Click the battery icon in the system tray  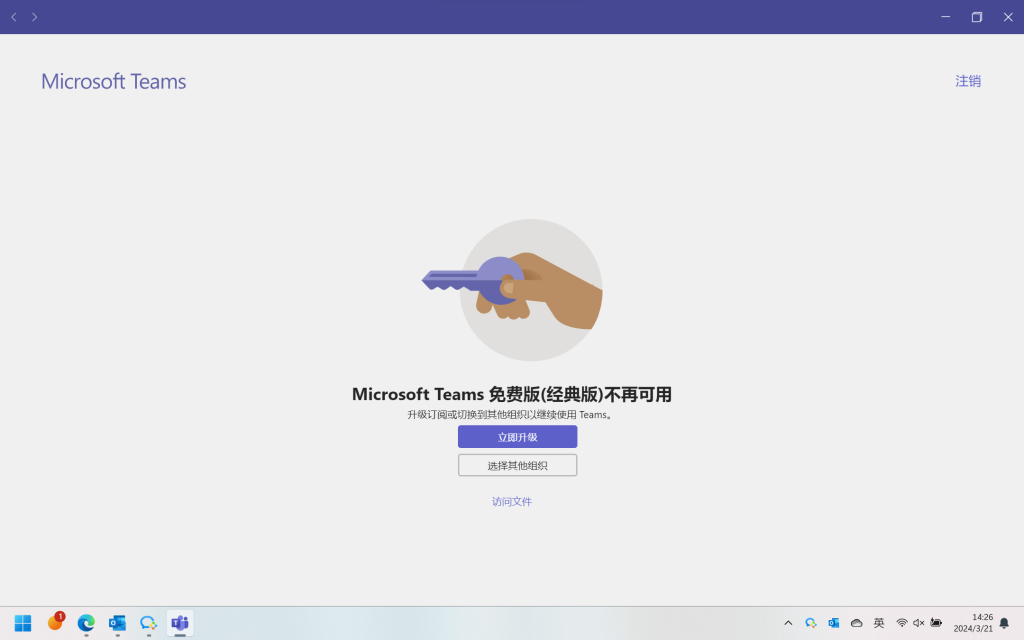pyautogui.click(x=938, y=623)
